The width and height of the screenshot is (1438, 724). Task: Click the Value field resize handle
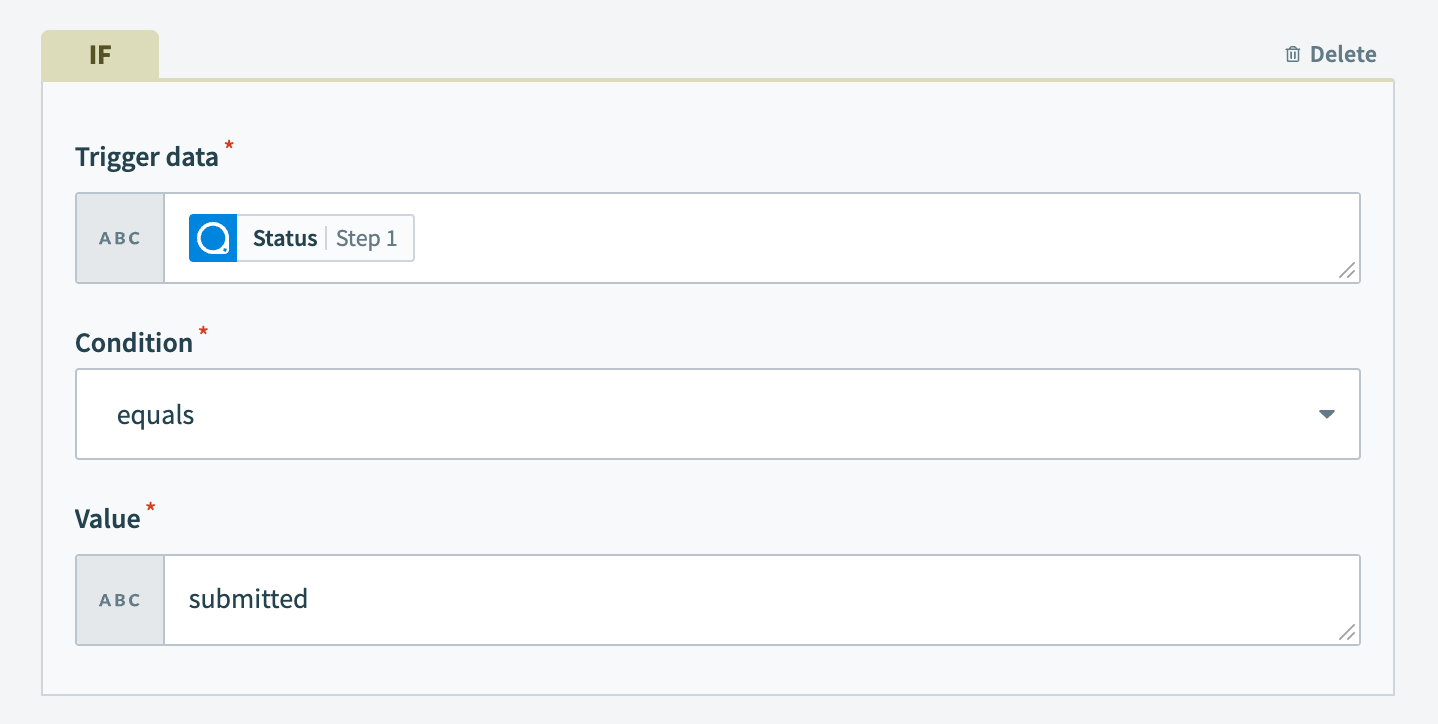(x=1347, y=632)
